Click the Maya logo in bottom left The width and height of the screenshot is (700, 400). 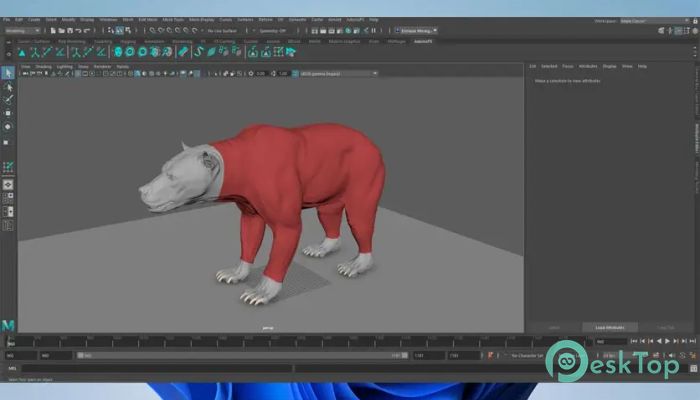click(8, 325)
